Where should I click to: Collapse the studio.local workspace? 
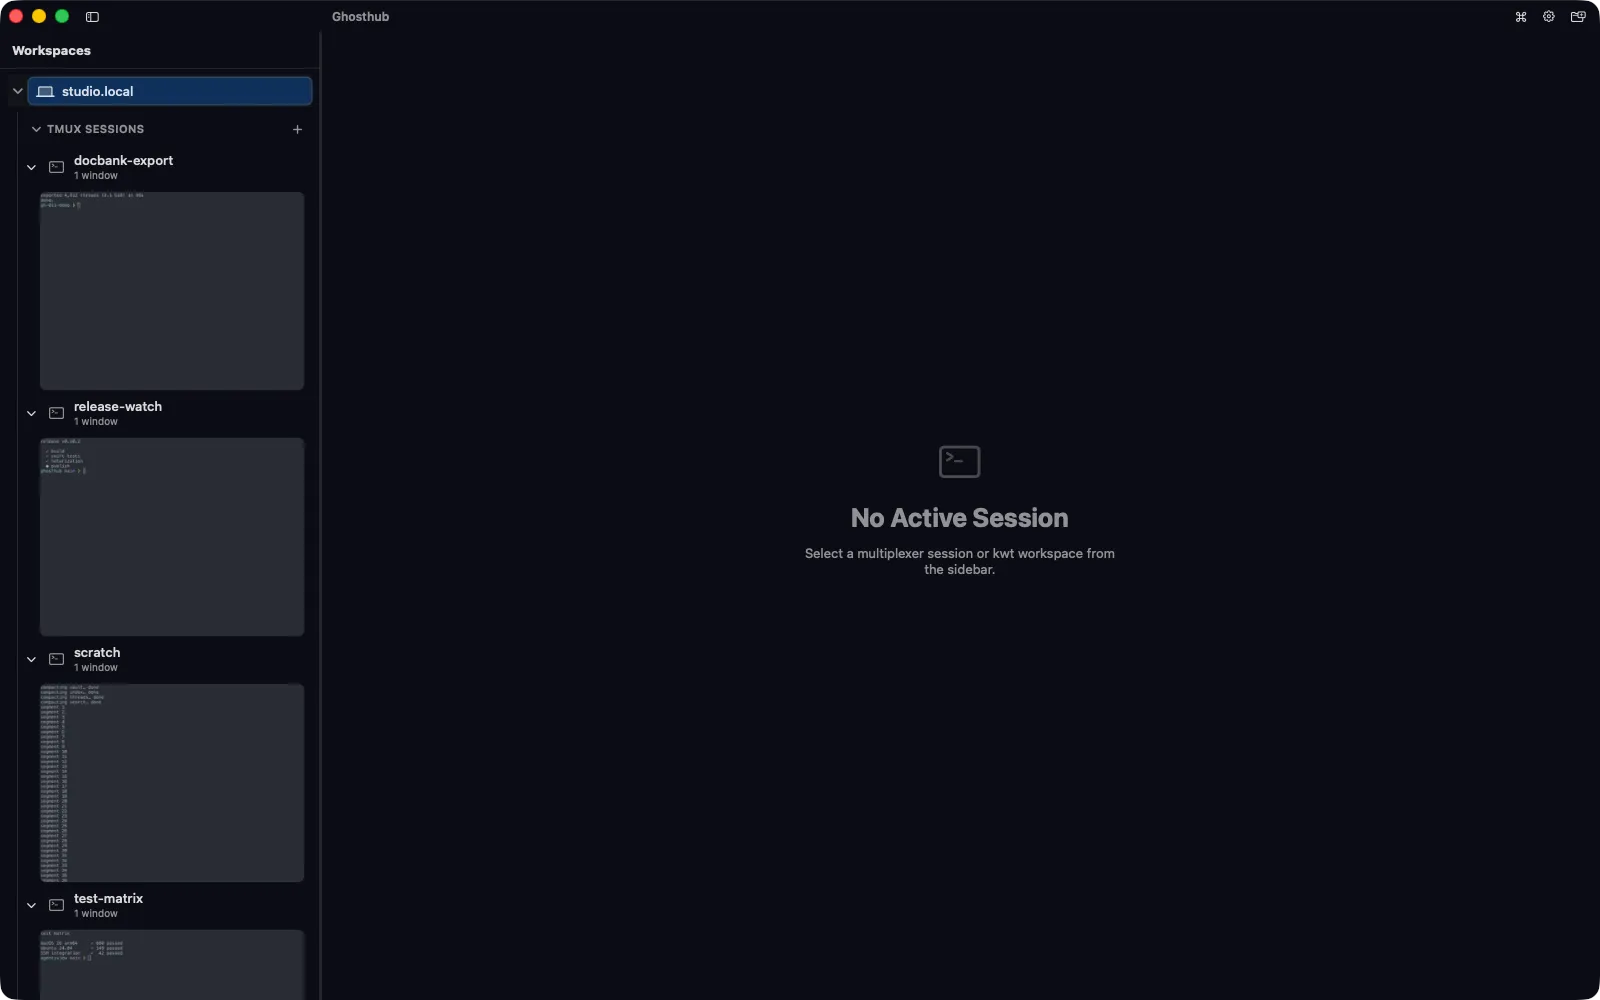coord(17,91)
